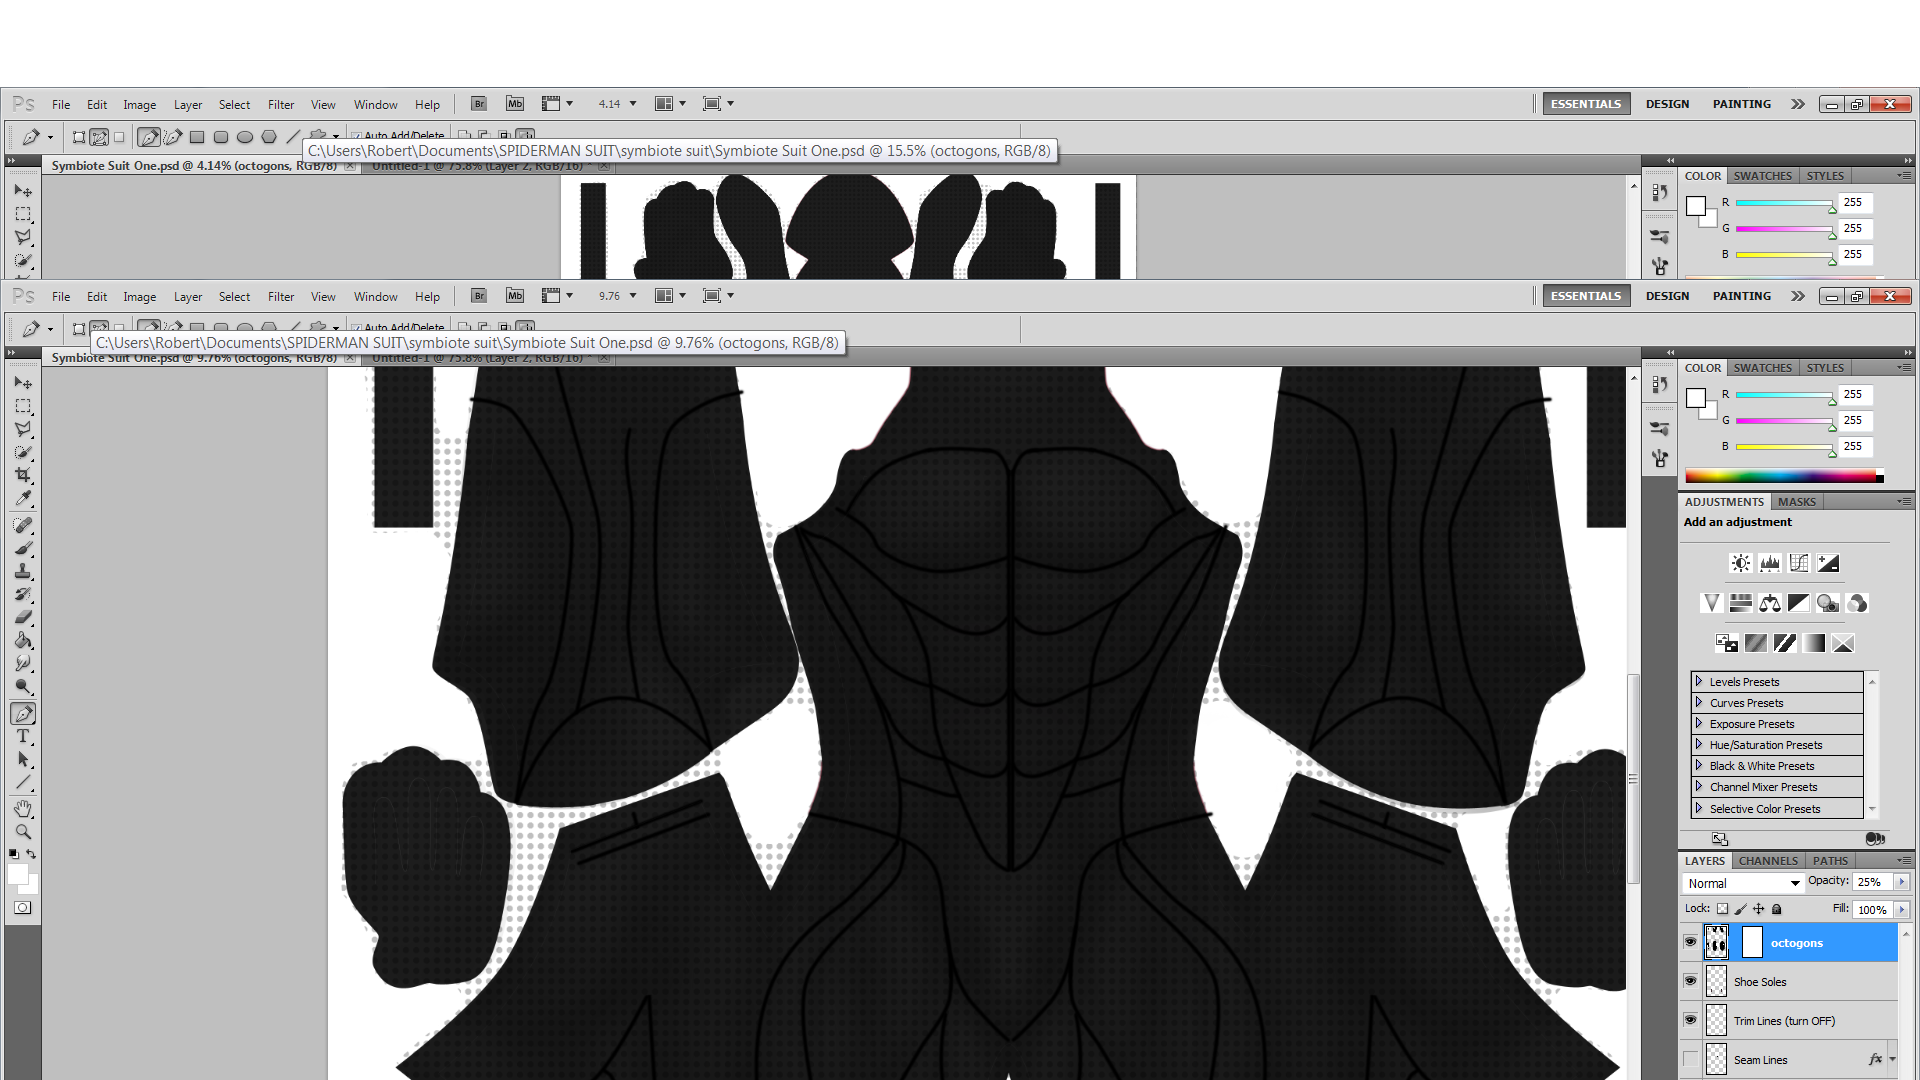Select the History Brush tool
Screen dimensions: 1920x1080
[x=23, y=594]
